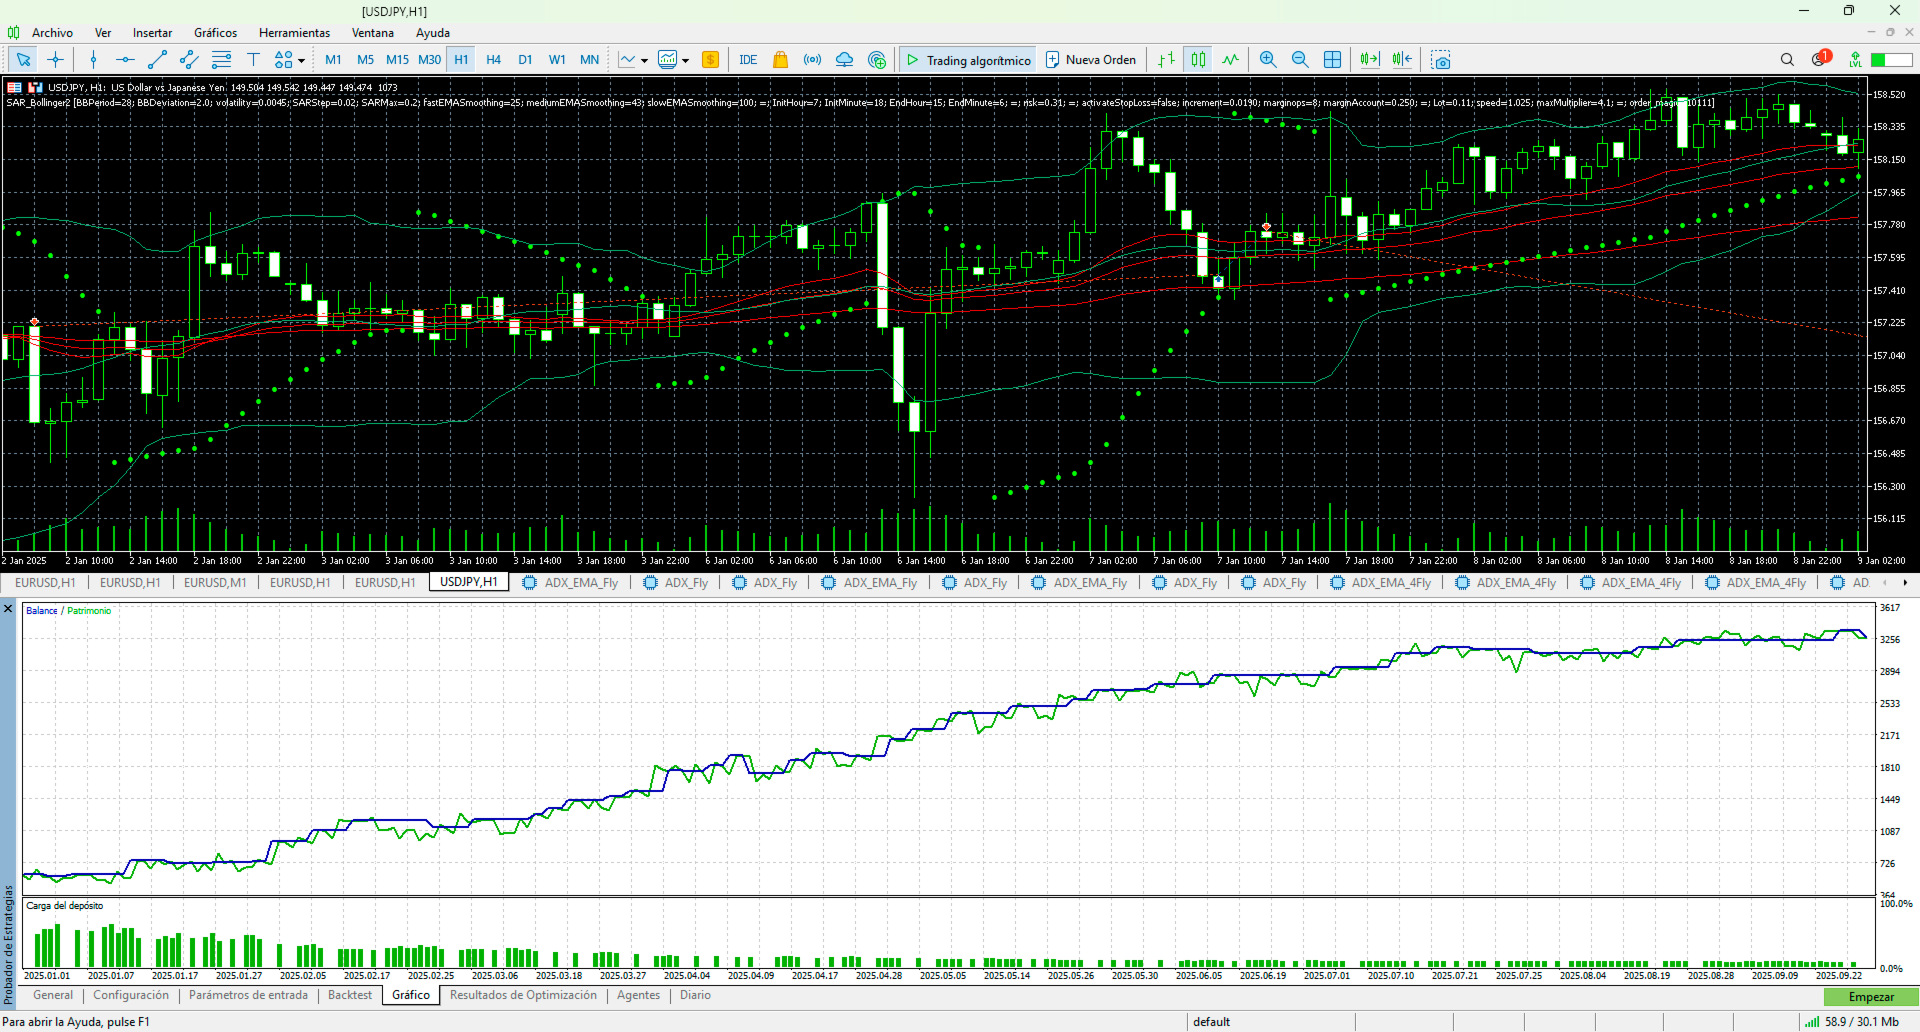Switch chart timeframe to MN
Viewport: 1920px width, 1032px height.
pos(590,60)
